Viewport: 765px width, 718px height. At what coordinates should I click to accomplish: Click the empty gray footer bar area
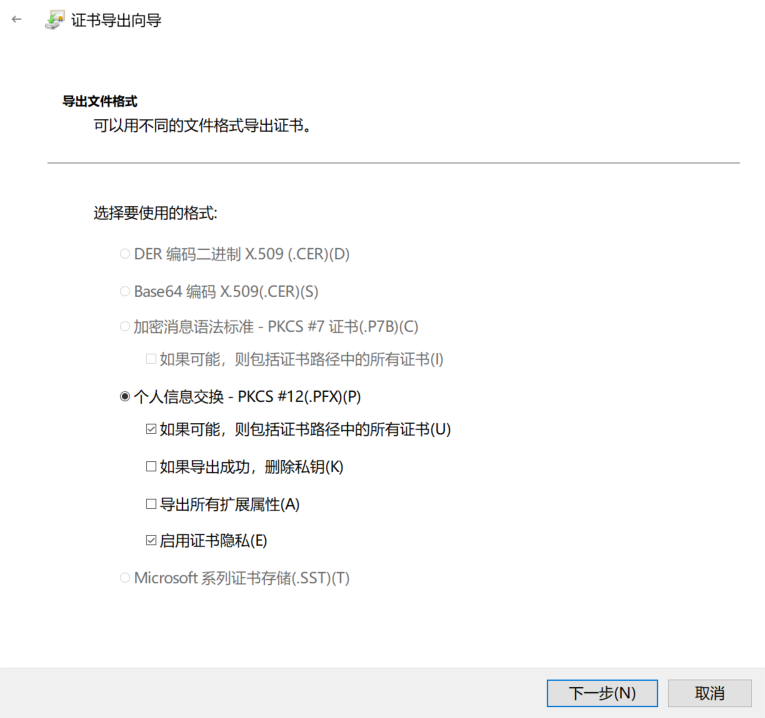pos(273,693)
